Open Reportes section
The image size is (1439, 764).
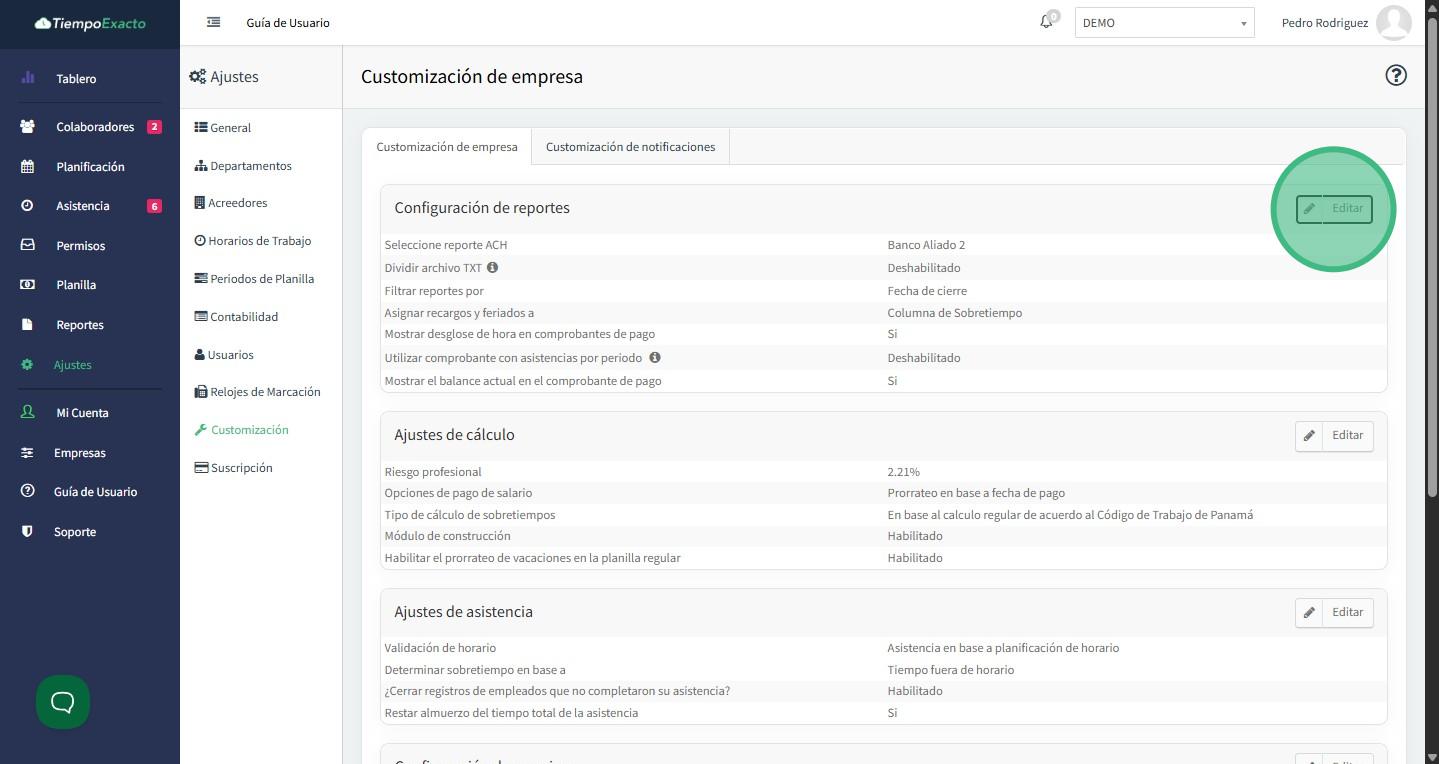(x=80, y=325)
